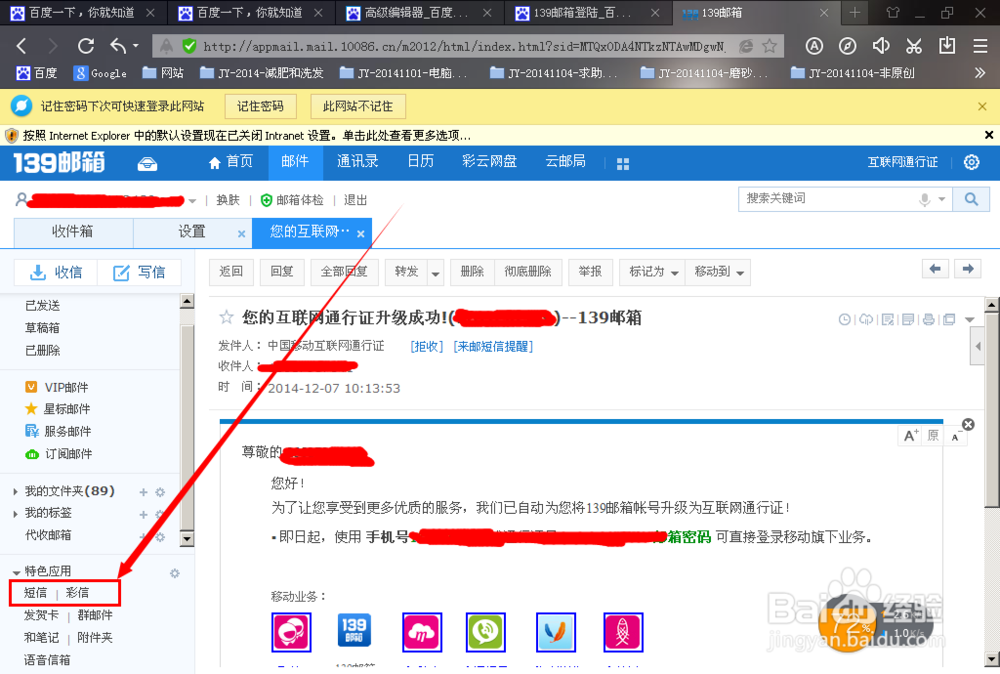Click the sticky memo icon in email header
This screenshot has width=1000, height=674.
pos(908,319)
